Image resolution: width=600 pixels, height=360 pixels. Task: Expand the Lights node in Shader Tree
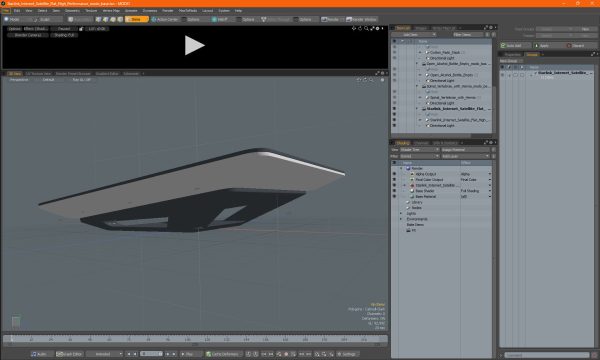(401, 213)
